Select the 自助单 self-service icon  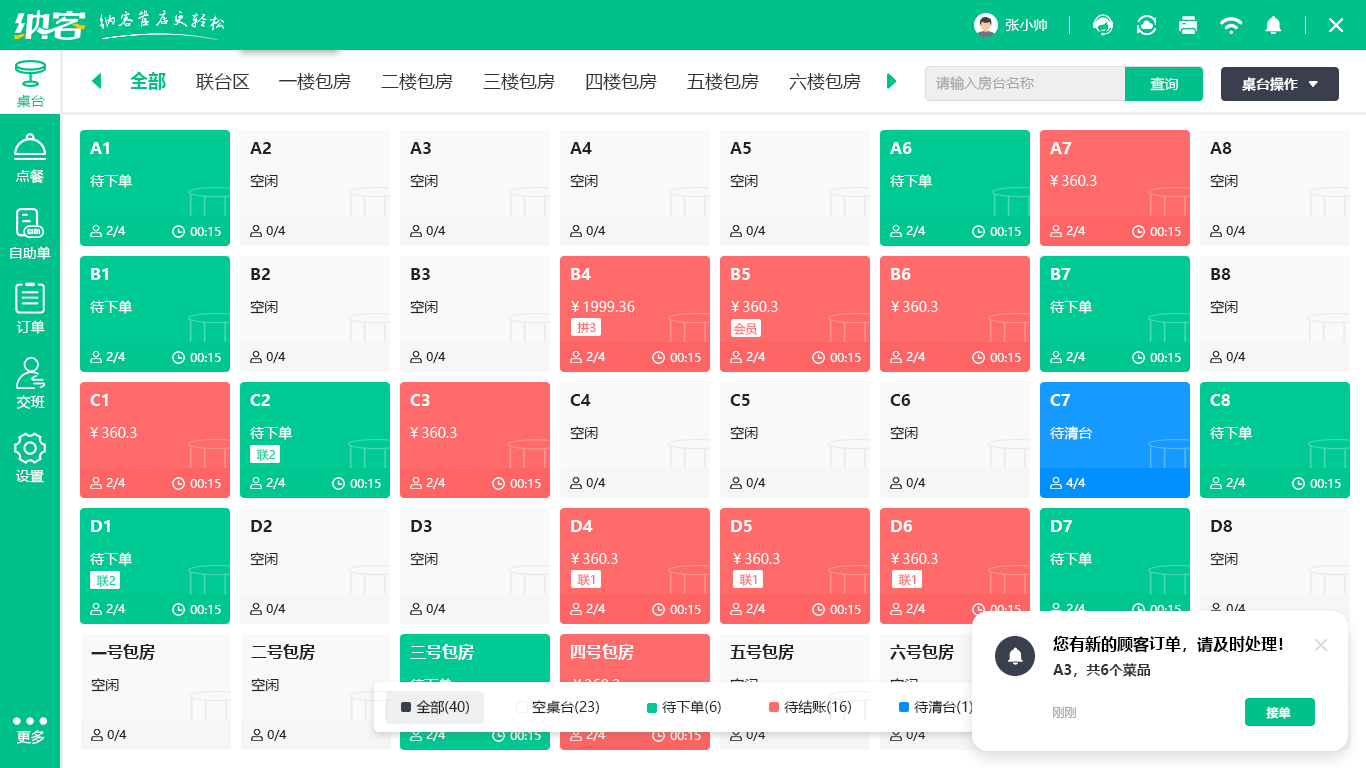30,235
